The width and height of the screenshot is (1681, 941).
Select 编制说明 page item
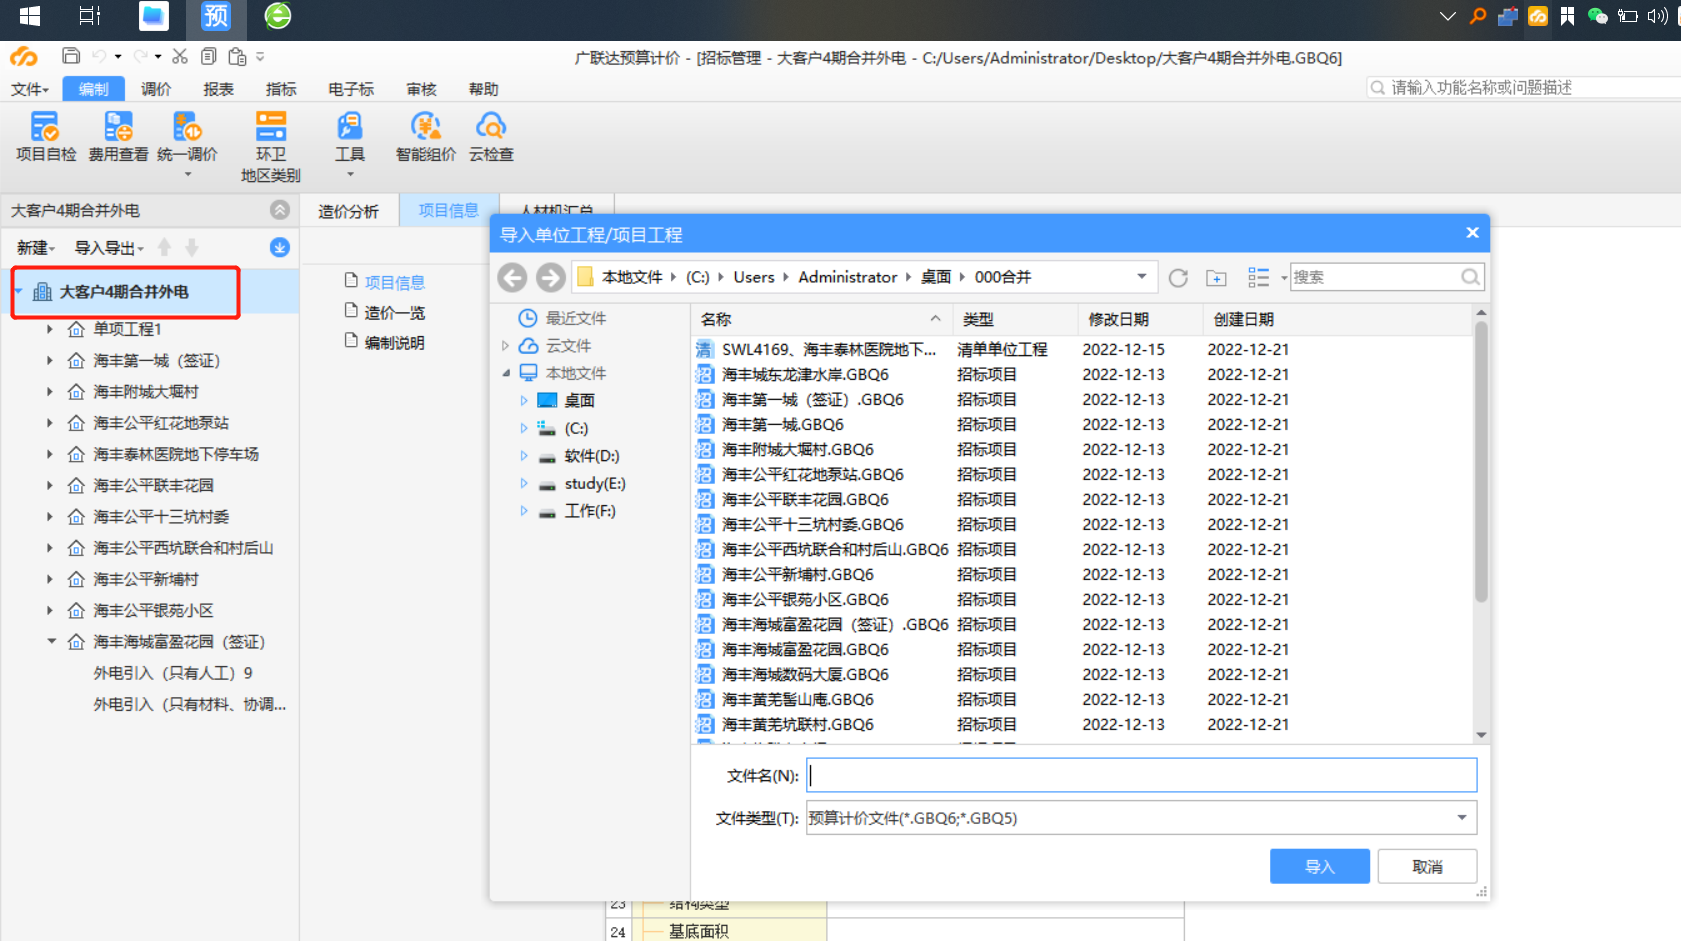point(394,342)
